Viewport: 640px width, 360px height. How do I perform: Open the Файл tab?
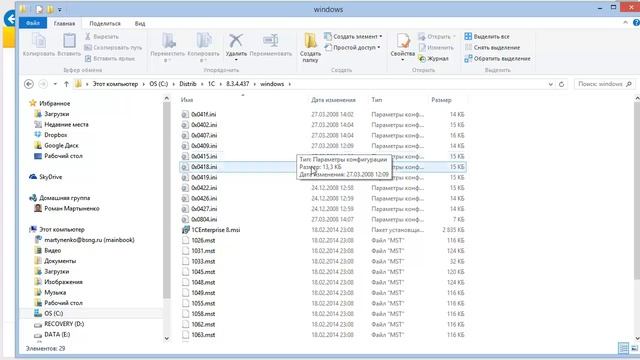pyautogui.click(x=33, y=23)
